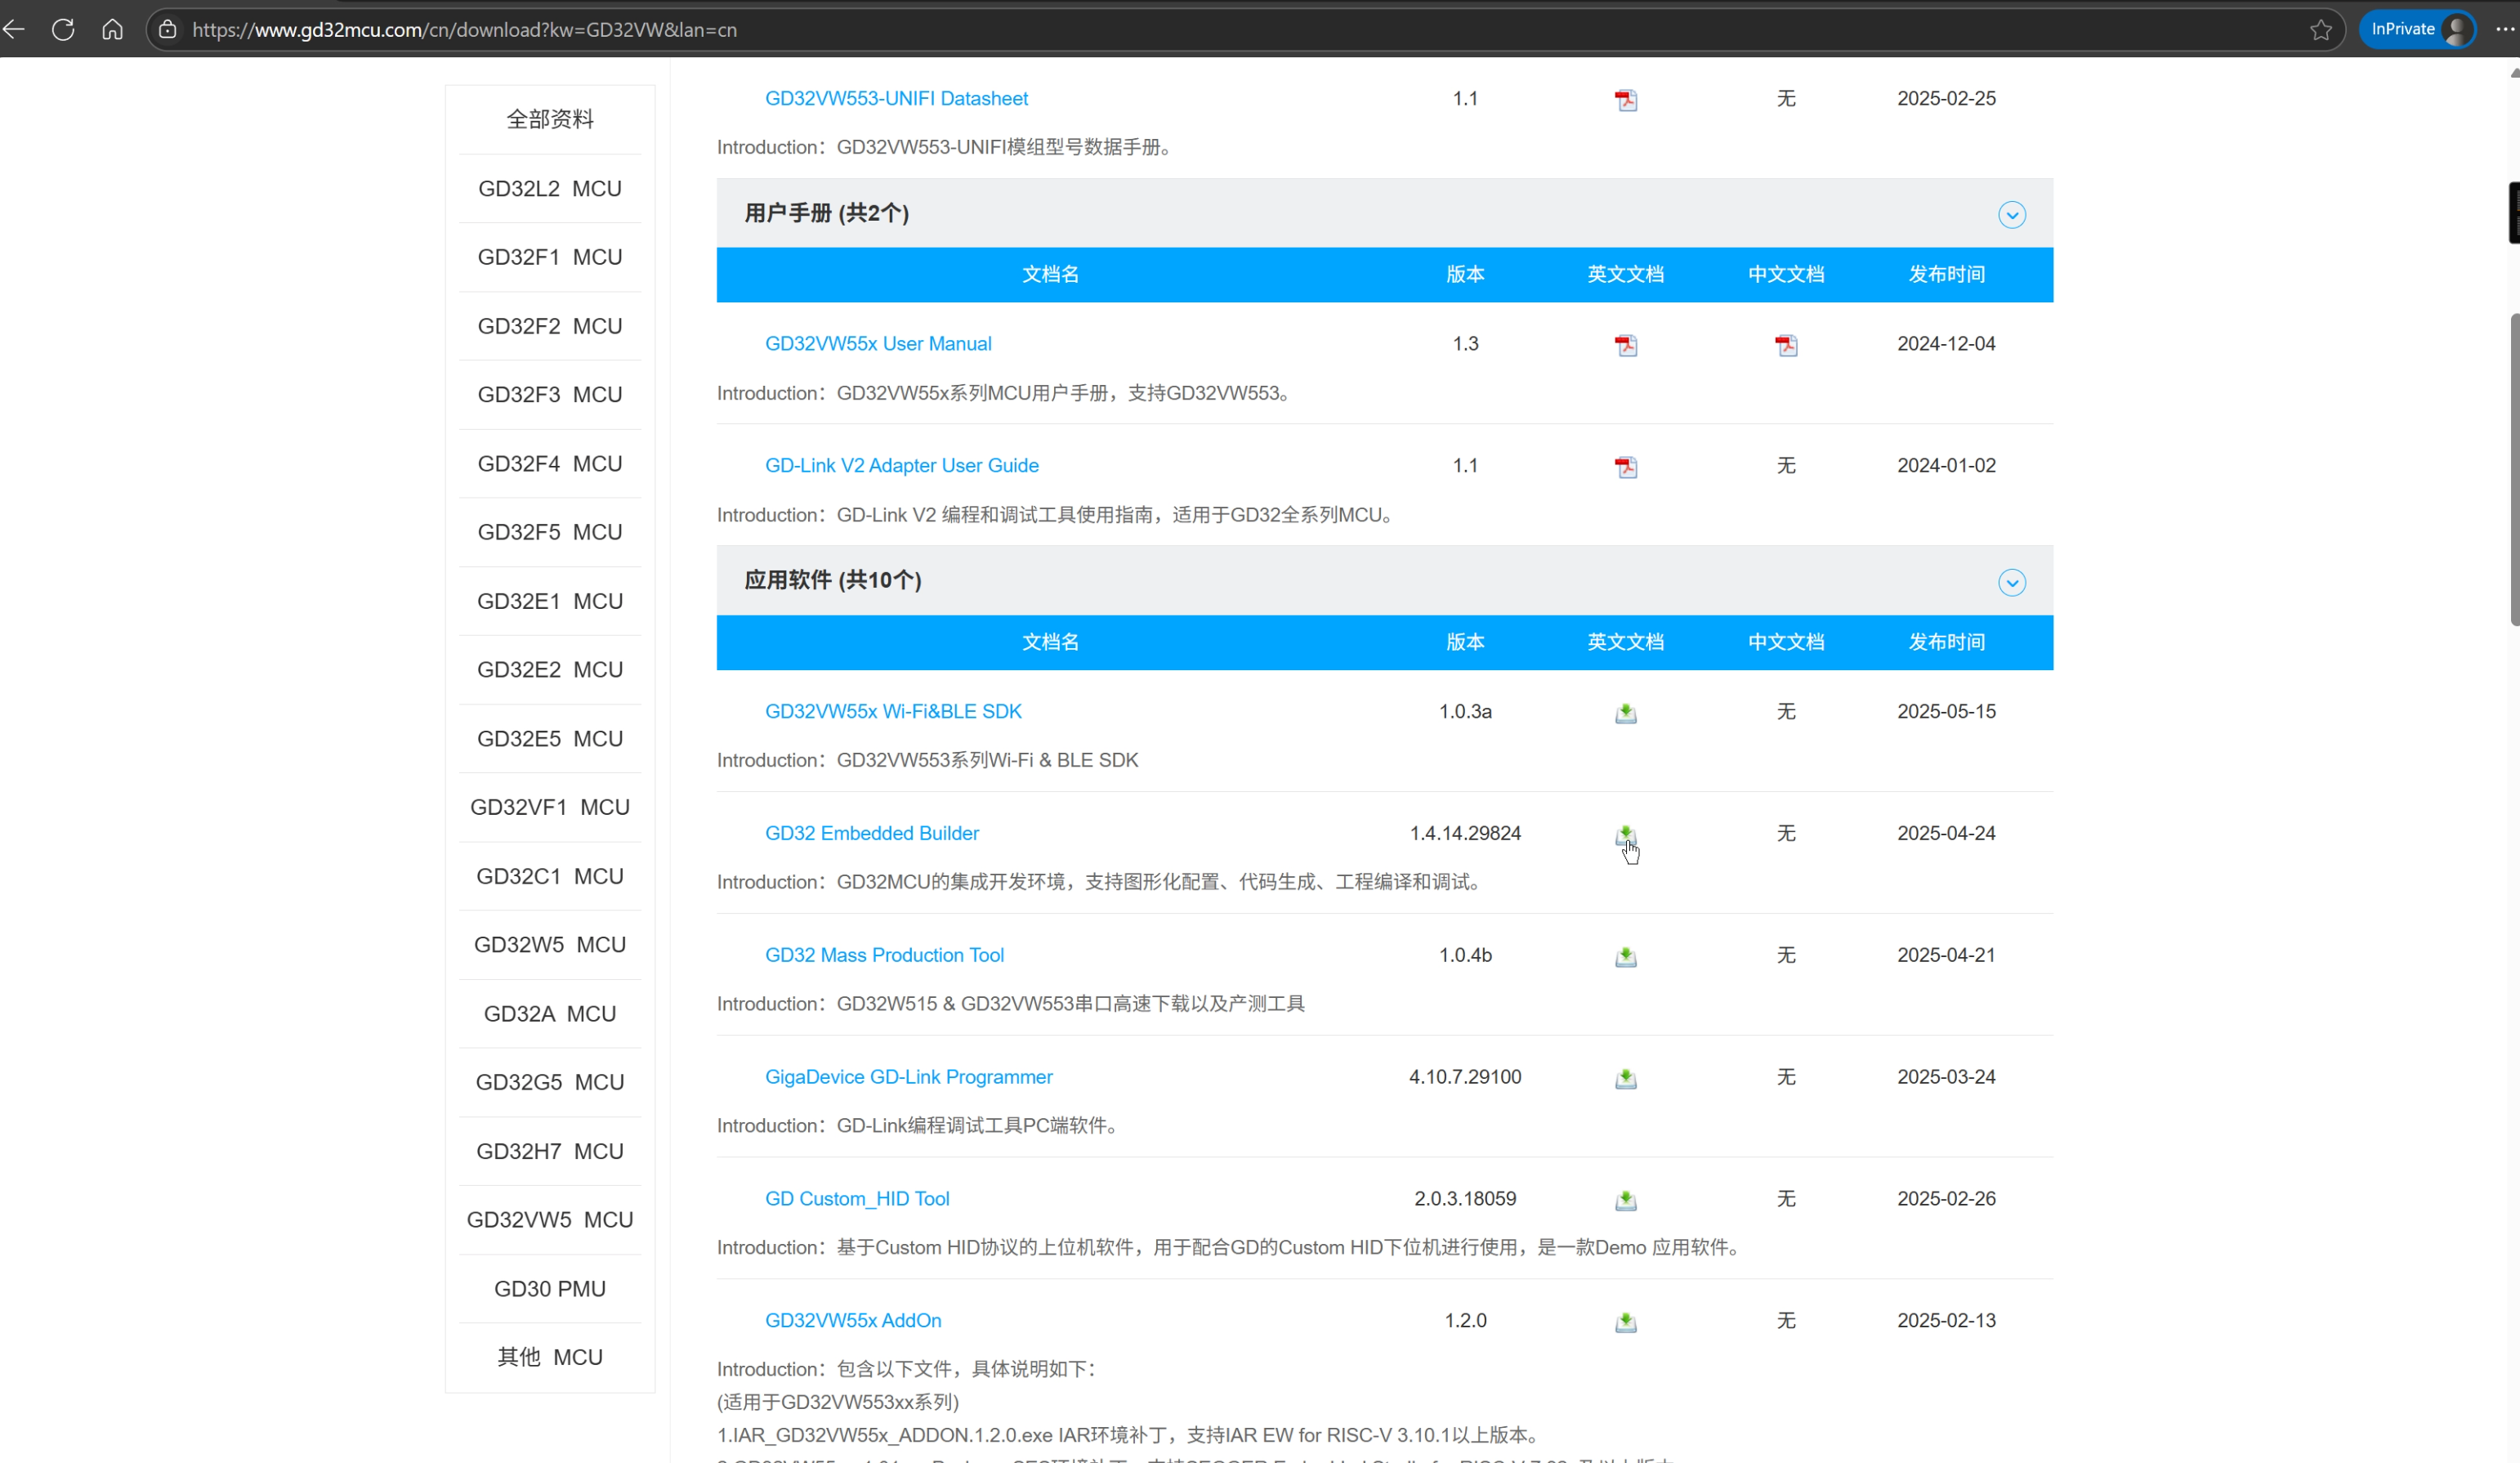This screenshot has height=1463, width=2520.
Task: Download GD32 Mass Production Tool package
Action: [1626, 956]
